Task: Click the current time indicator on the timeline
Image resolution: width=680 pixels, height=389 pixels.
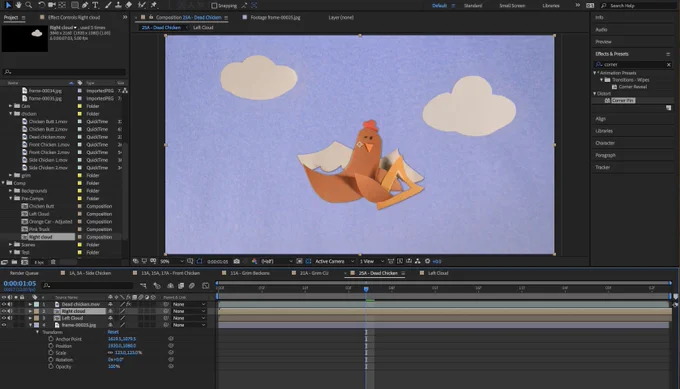Action: (366, 289)
